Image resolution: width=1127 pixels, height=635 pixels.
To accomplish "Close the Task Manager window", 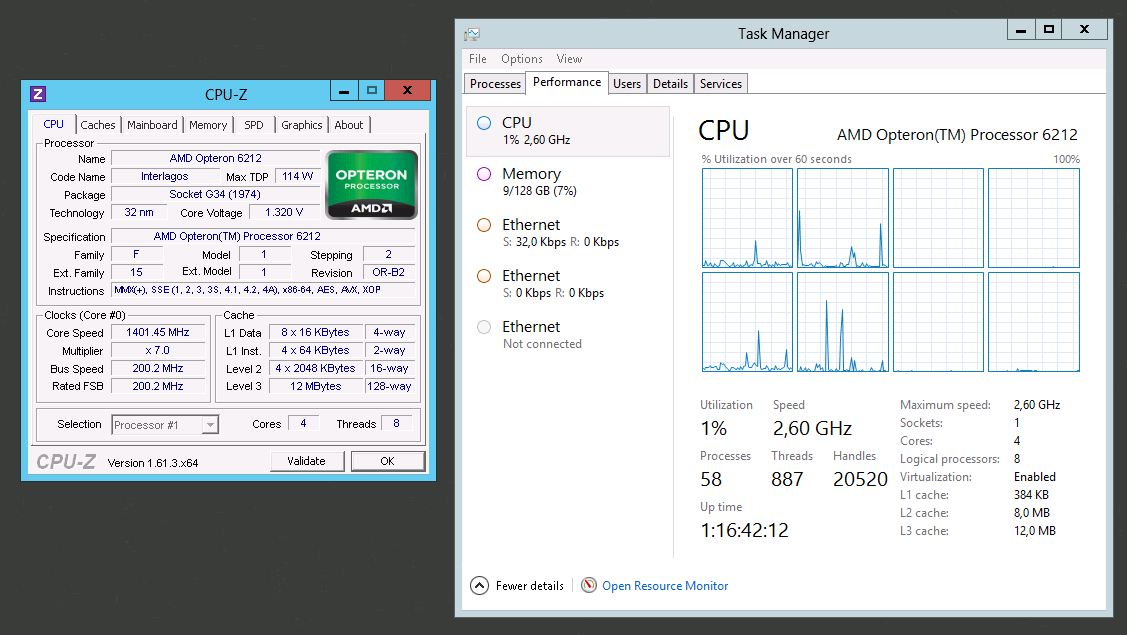I will pos(1085,29).
